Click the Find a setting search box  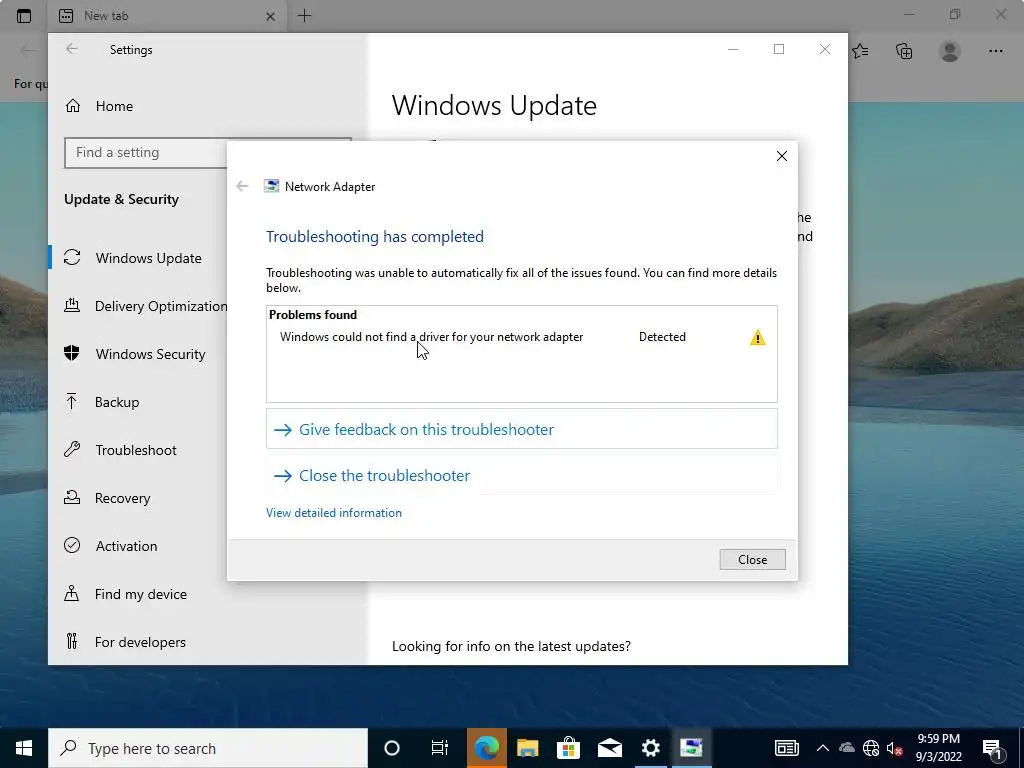(146, 153)
